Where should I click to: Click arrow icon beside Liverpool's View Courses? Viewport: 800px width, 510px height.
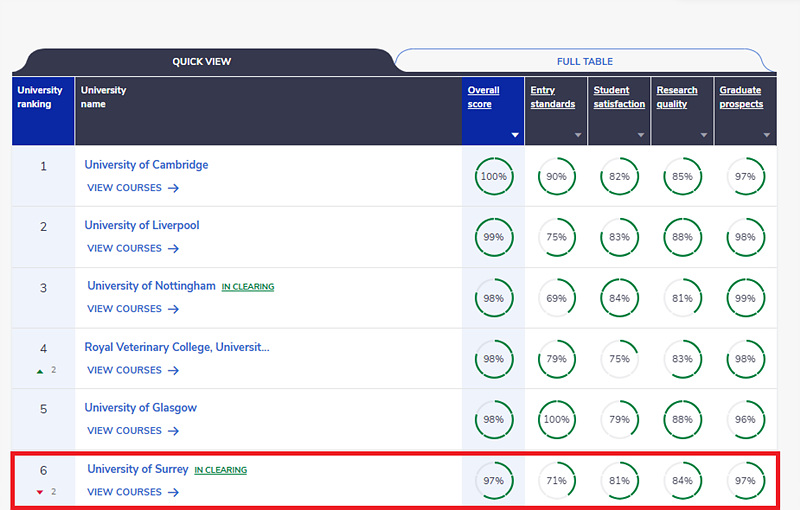(x=173, y=248)
